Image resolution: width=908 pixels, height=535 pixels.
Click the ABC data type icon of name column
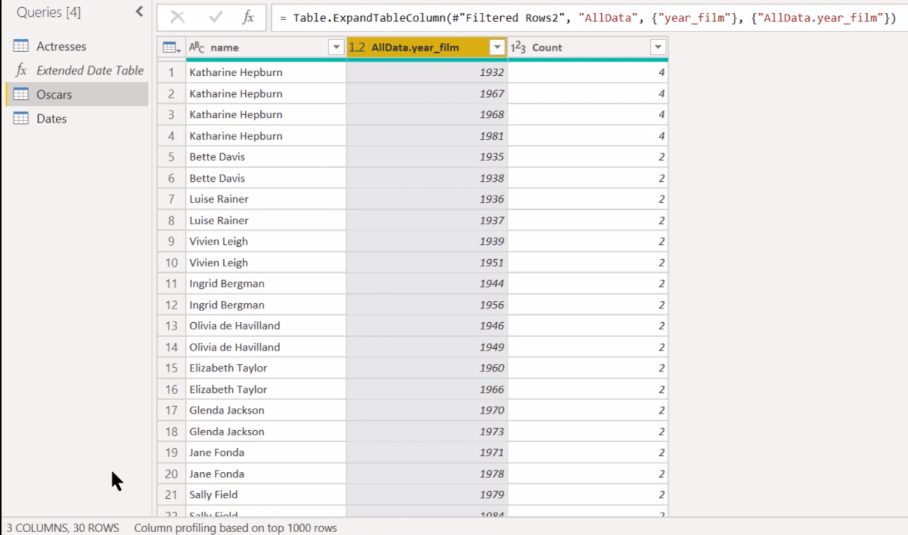coord(197,47)
